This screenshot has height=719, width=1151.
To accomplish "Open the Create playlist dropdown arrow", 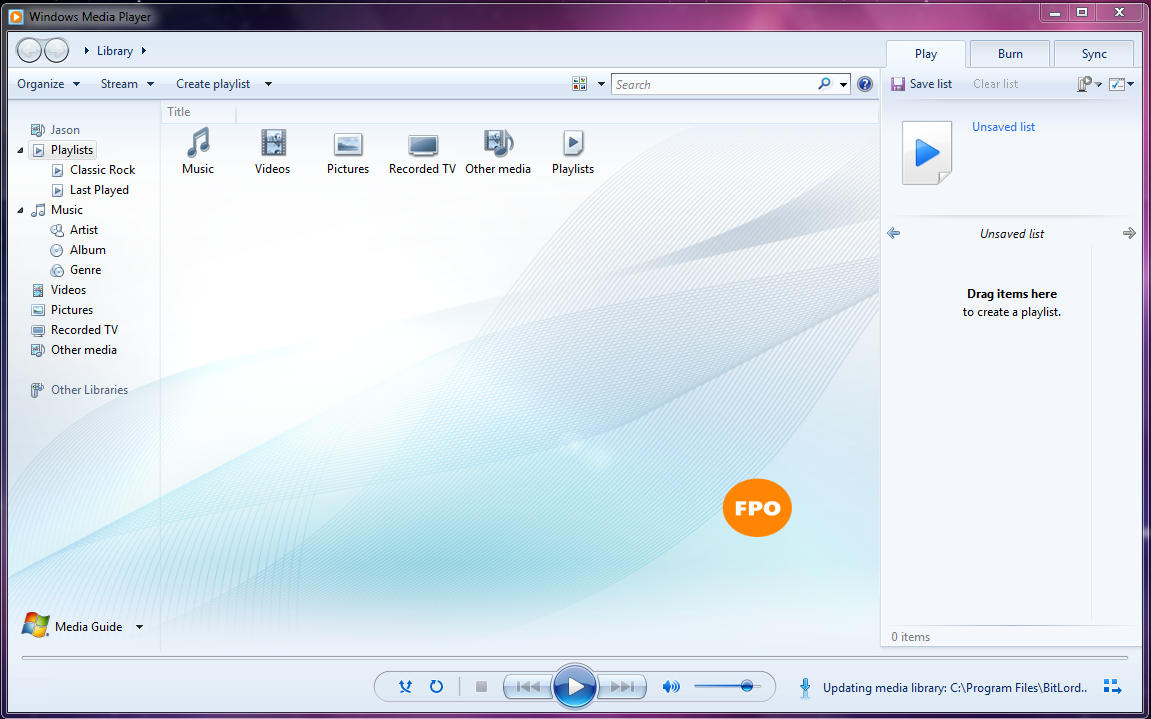I will [x=268, y=84].
